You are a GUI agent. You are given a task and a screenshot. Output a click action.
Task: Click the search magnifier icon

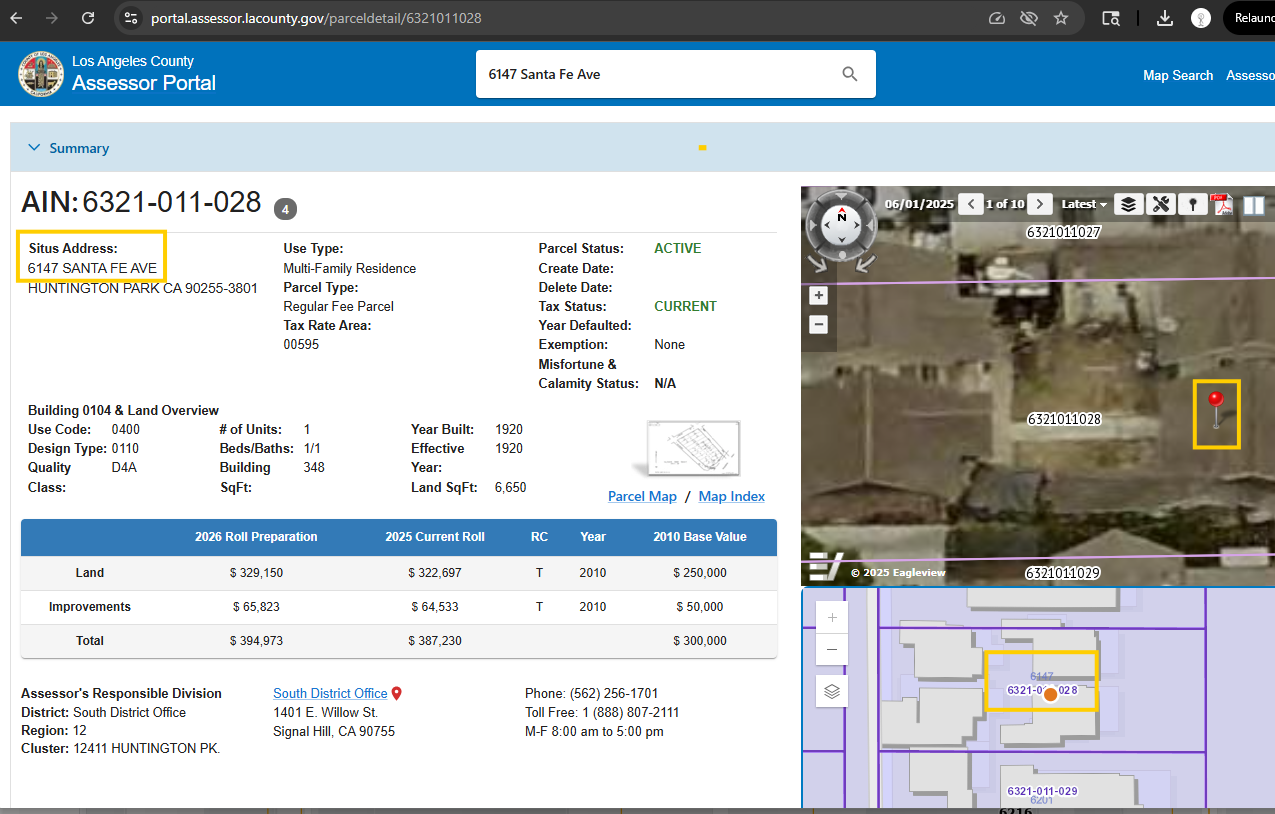point(850,74)
